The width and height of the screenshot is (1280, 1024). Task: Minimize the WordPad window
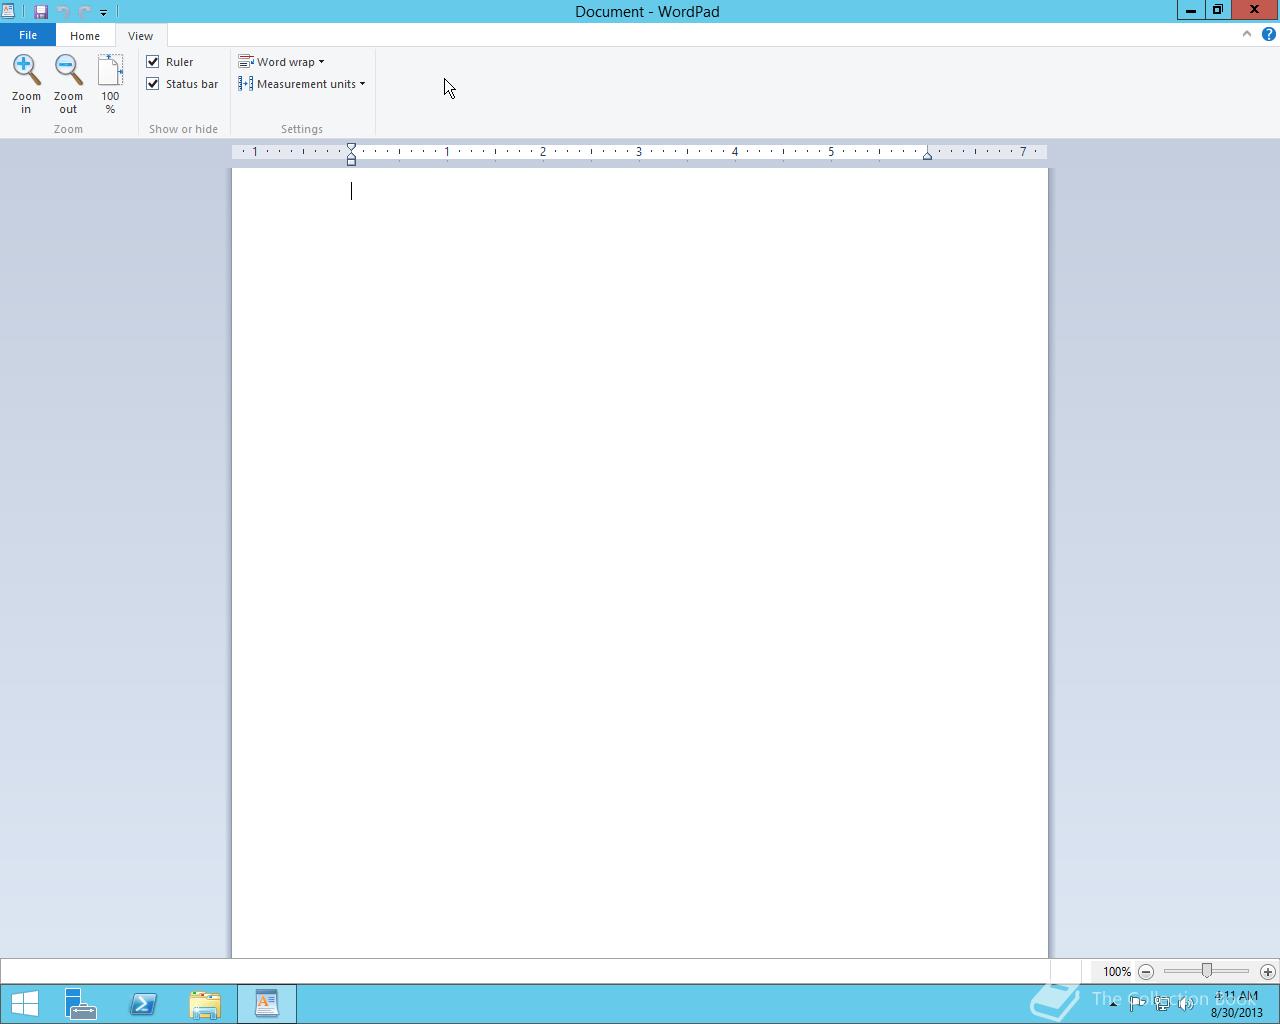1190,10
